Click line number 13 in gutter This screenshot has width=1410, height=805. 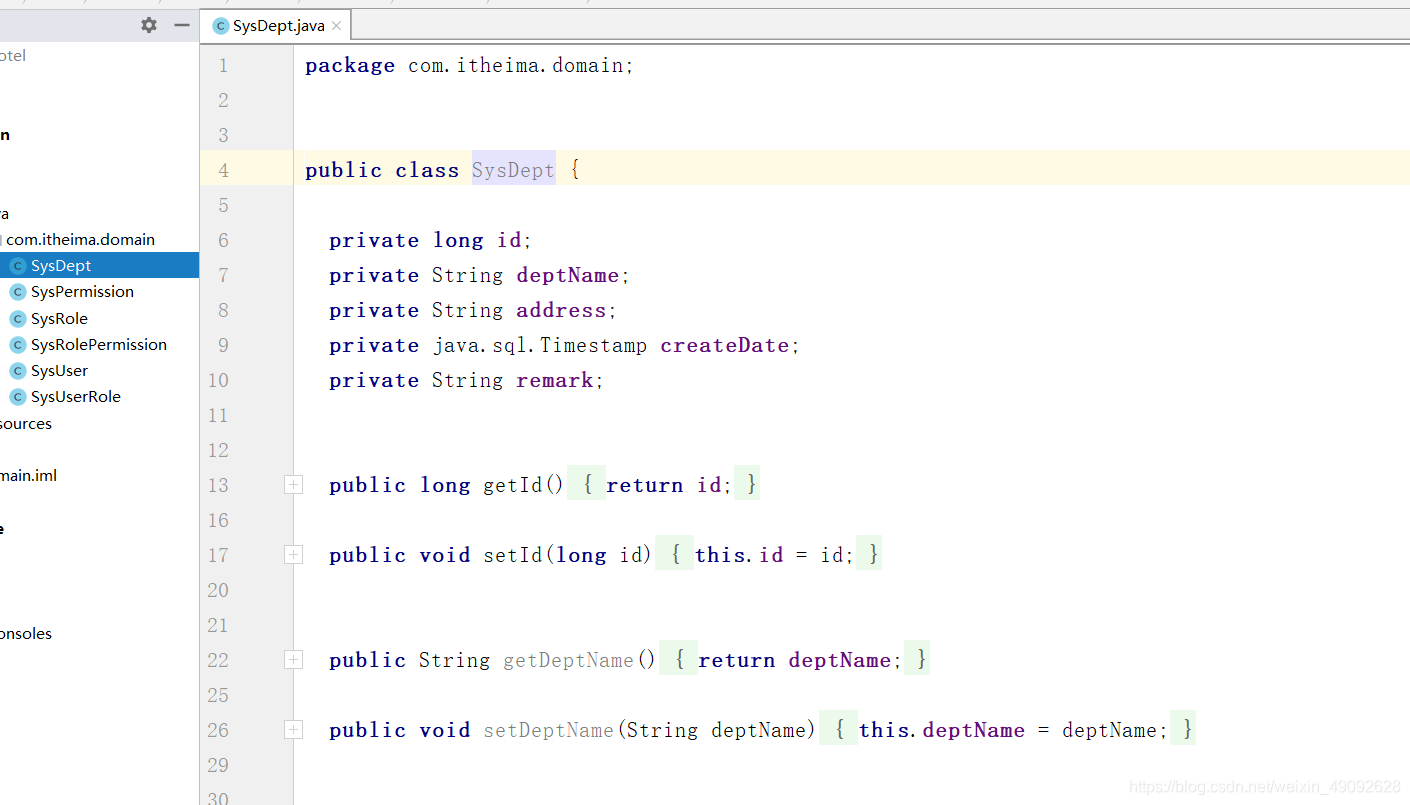(x=218, y=485)
